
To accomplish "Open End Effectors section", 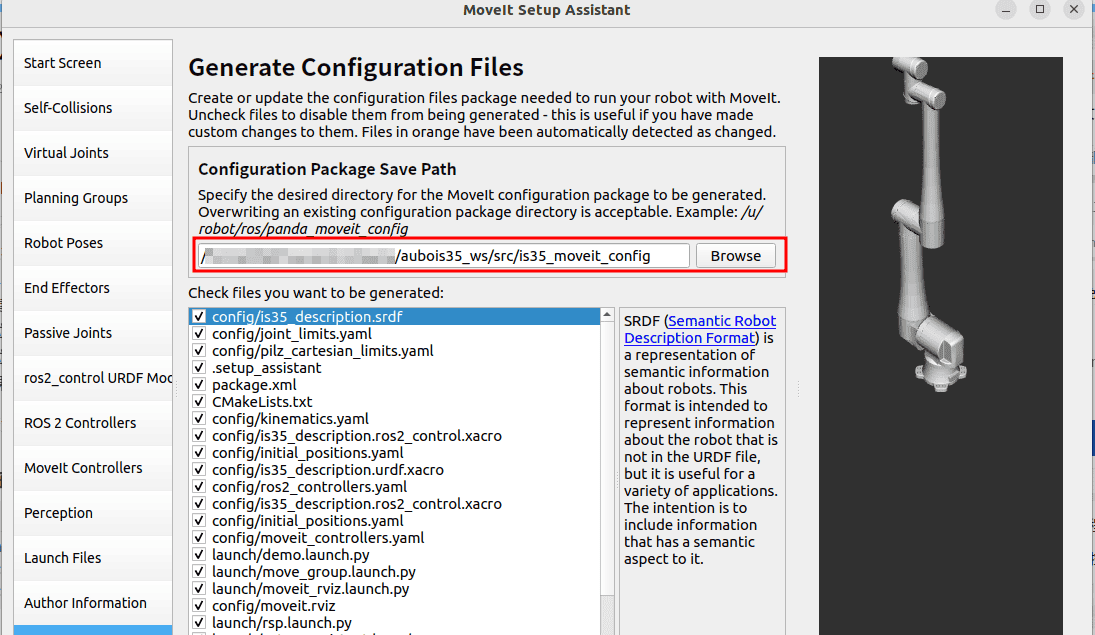I will pos(67,288).
